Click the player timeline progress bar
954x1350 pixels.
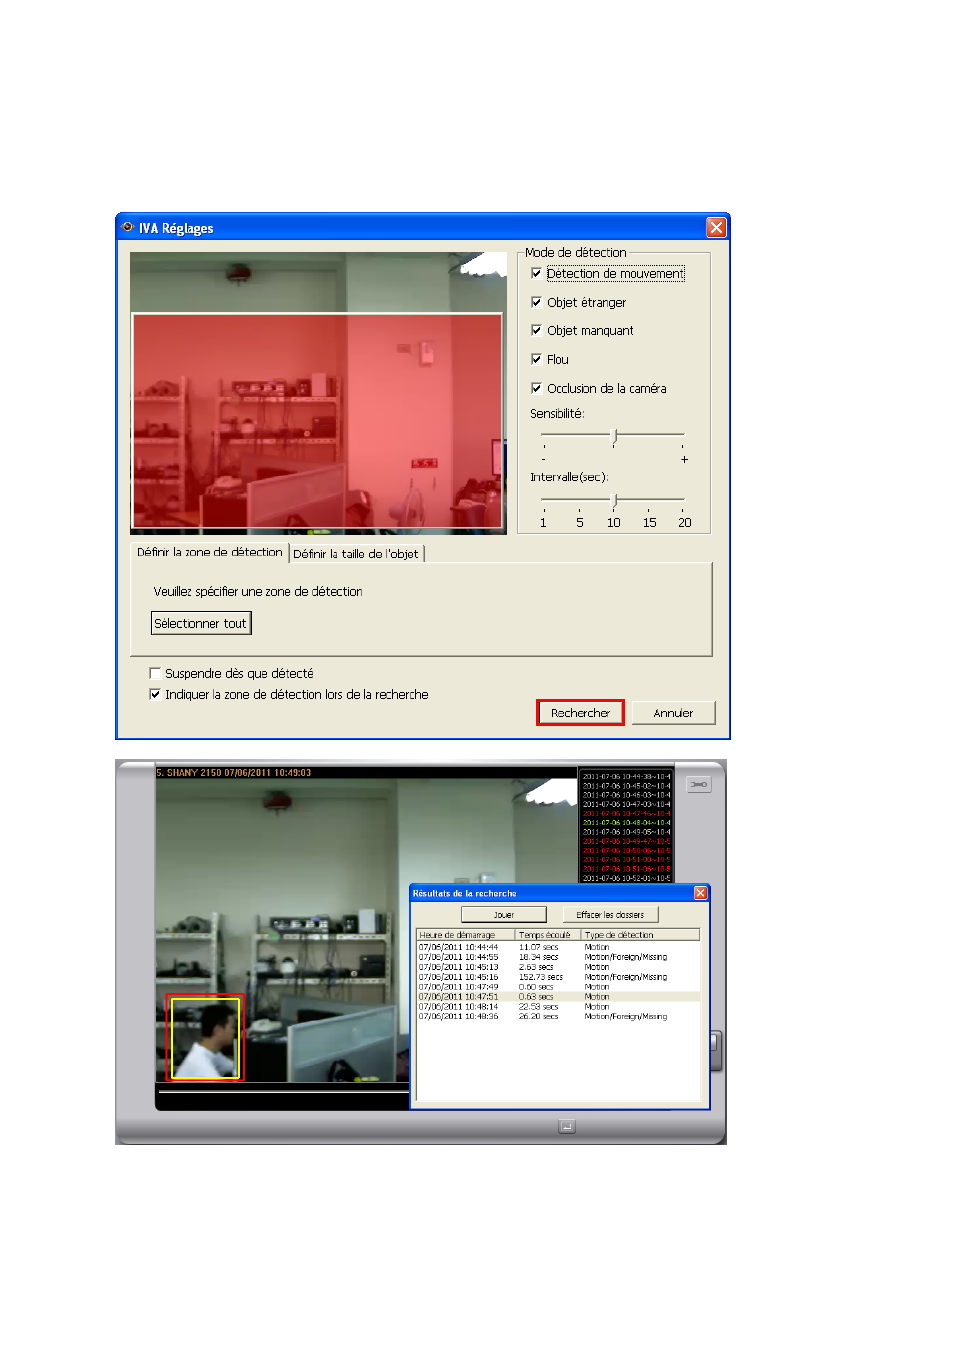tap(283, 1092)
